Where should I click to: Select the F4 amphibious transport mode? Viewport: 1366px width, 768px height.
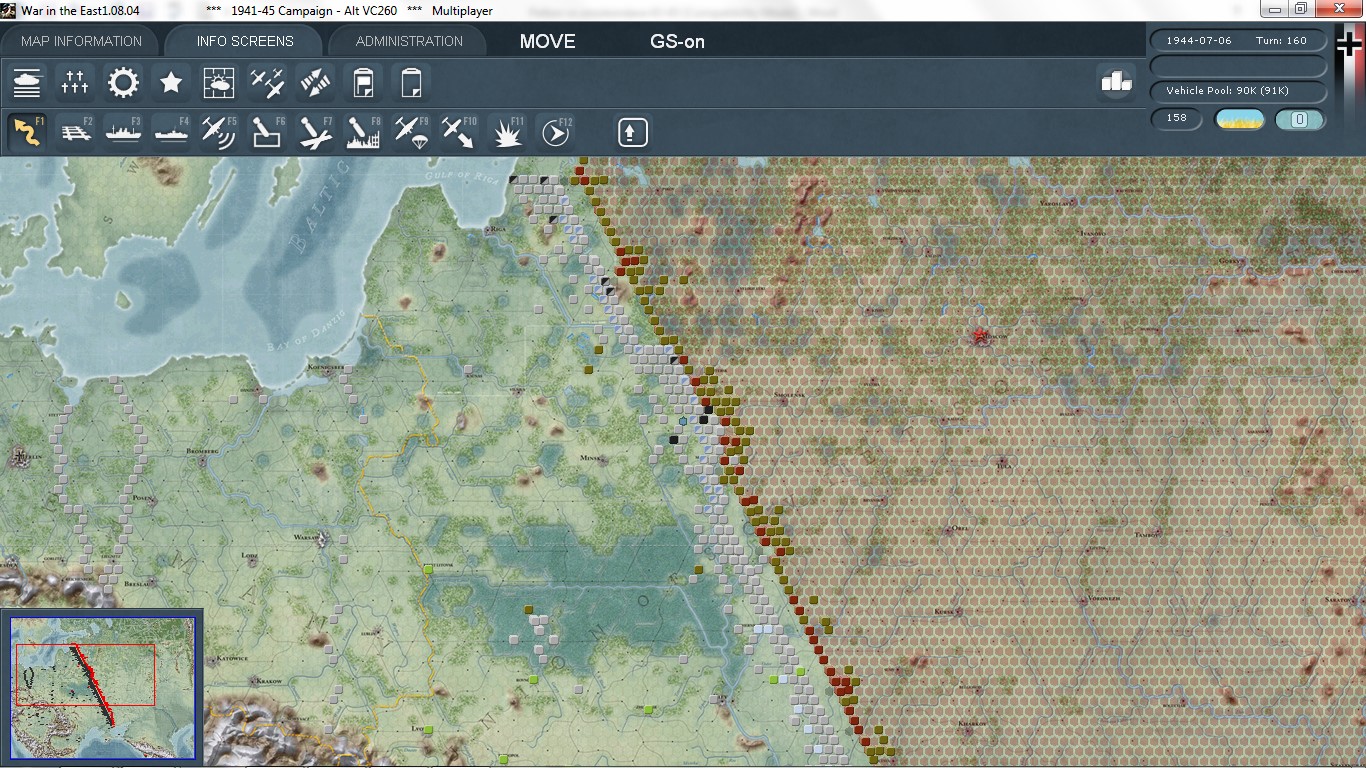coord(171,132)
